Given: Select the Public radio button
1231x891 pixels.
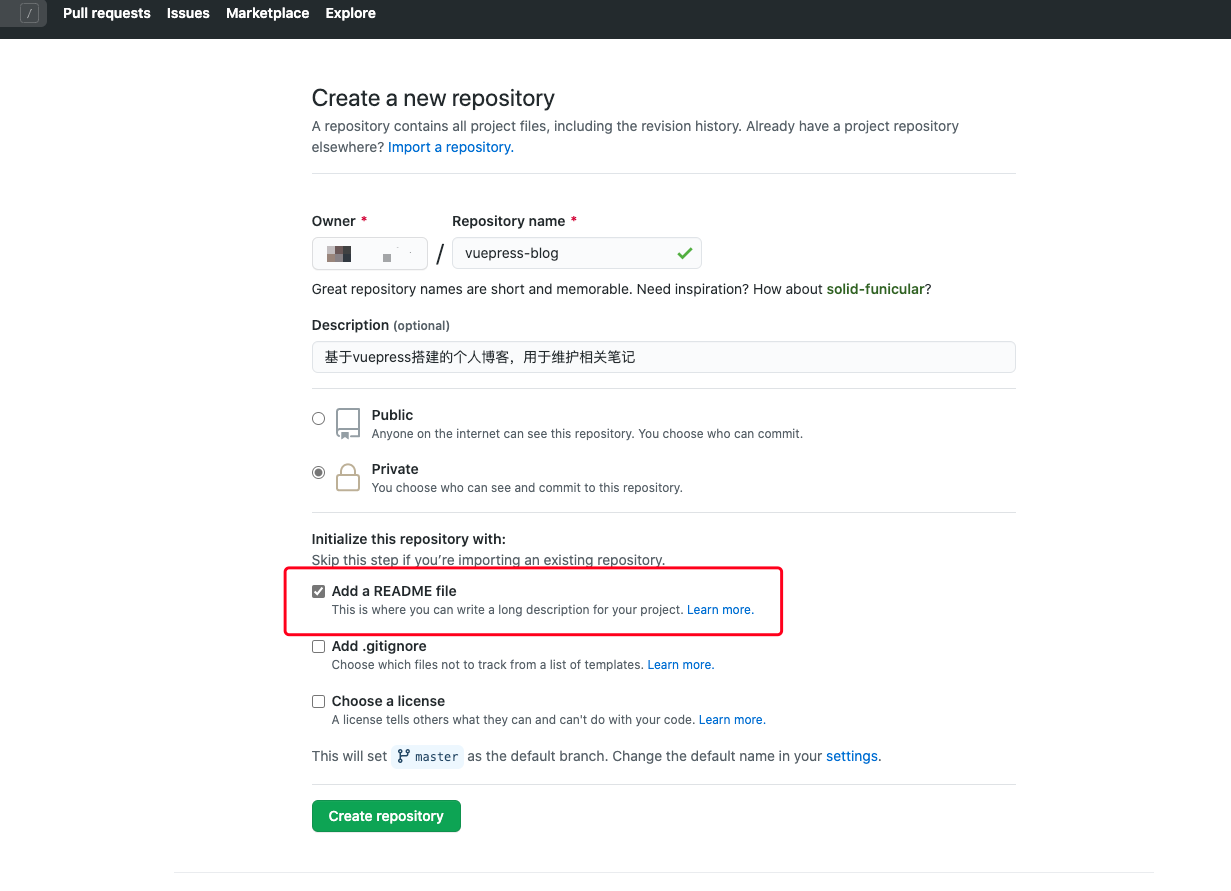Looking at the screenshot, I should [x=319, y=419].
